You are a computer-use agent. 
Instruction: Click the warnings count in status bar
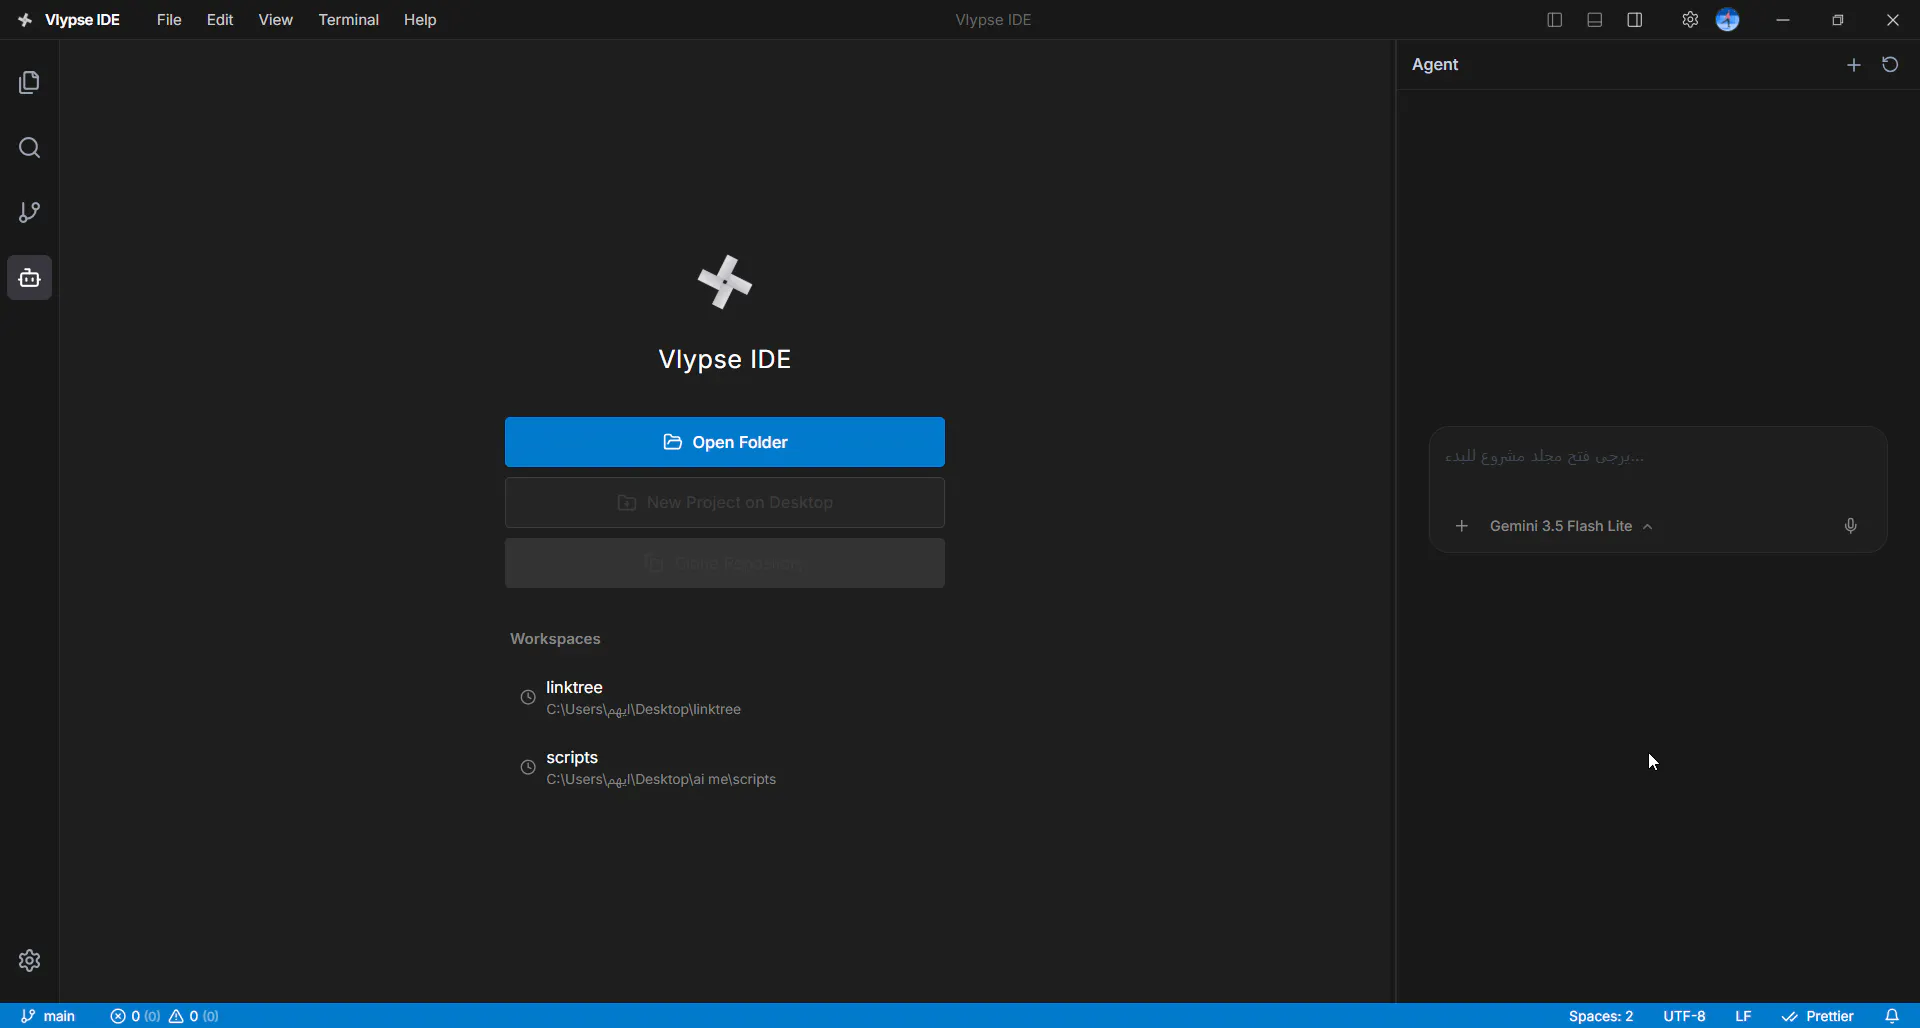tap(194, 1016)
